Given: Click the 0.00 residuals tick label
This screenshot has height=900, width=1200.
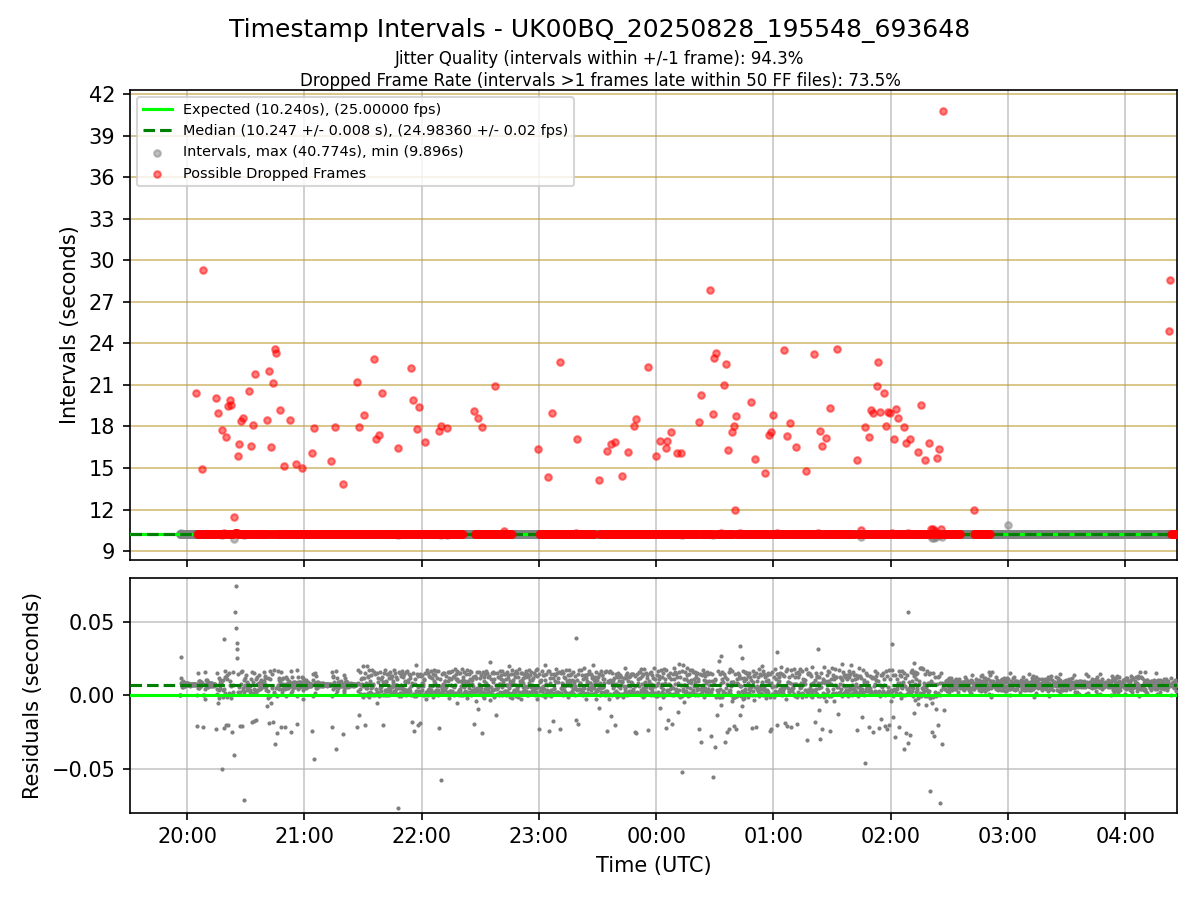Looking at the screenshot, I should click(x=93, y=695).
